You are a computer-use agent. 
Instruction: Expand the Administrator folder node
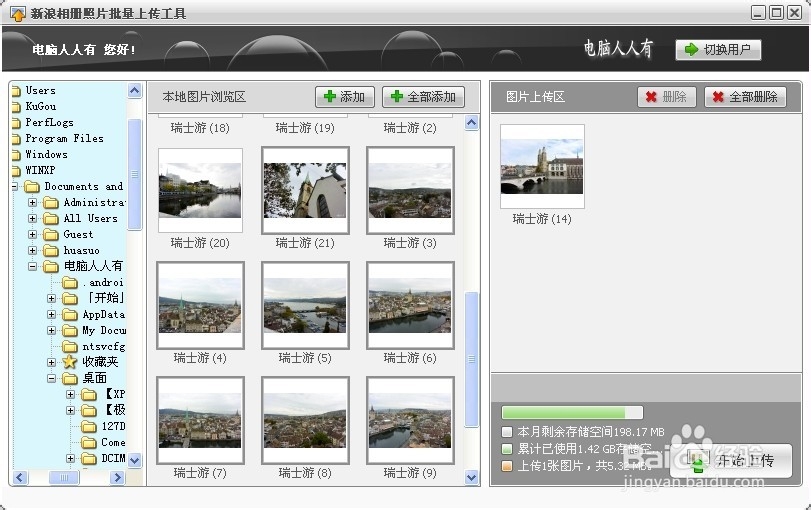coord(33,202)
